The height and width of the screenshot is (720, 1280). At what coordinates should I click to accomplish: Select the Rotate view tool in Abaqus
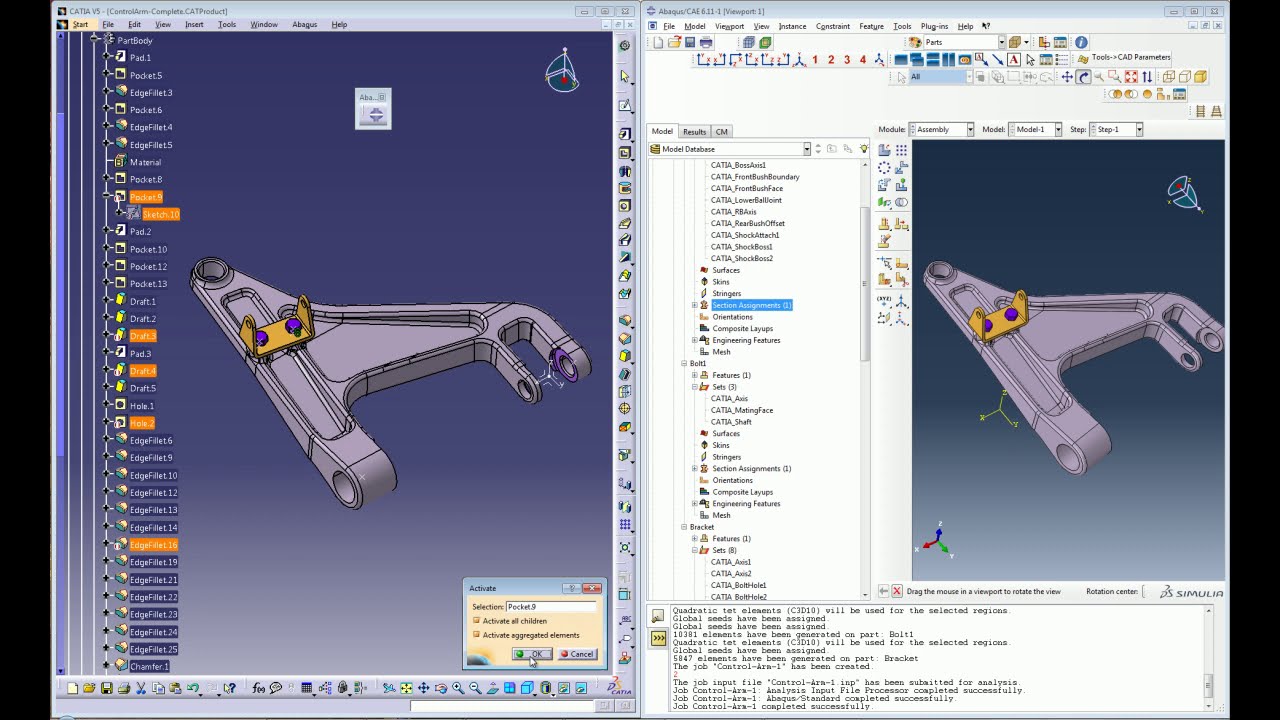tap(1083, 77)
